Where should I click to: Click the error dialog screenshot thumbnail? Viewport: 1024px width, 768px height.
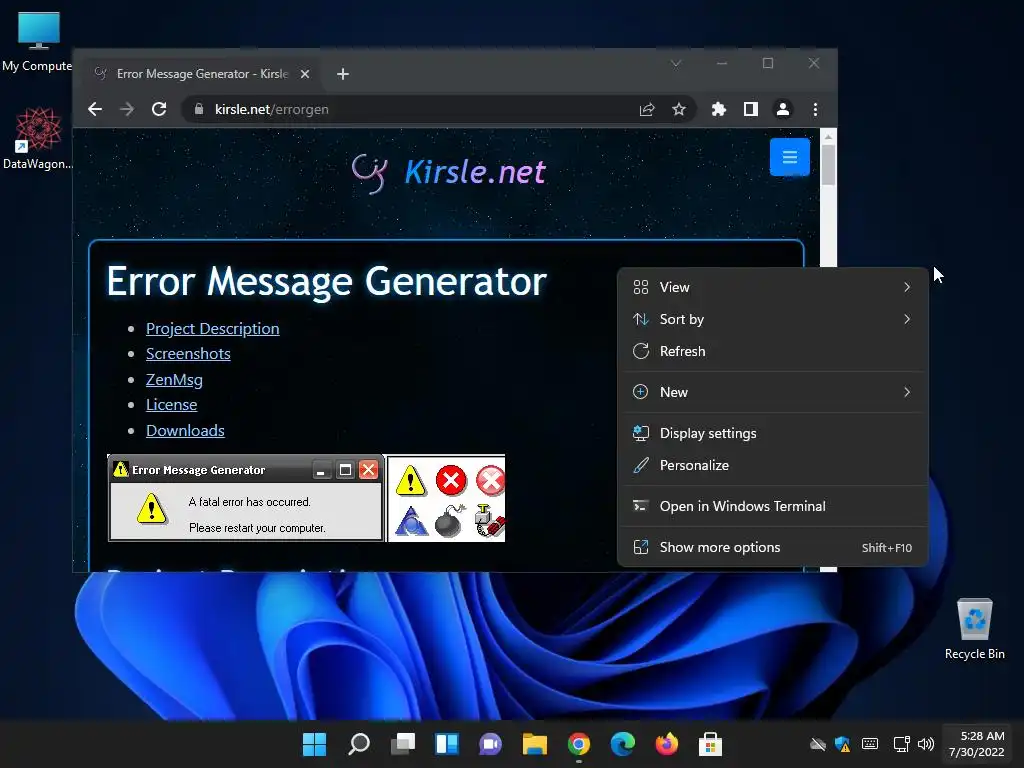coord(246,498)
